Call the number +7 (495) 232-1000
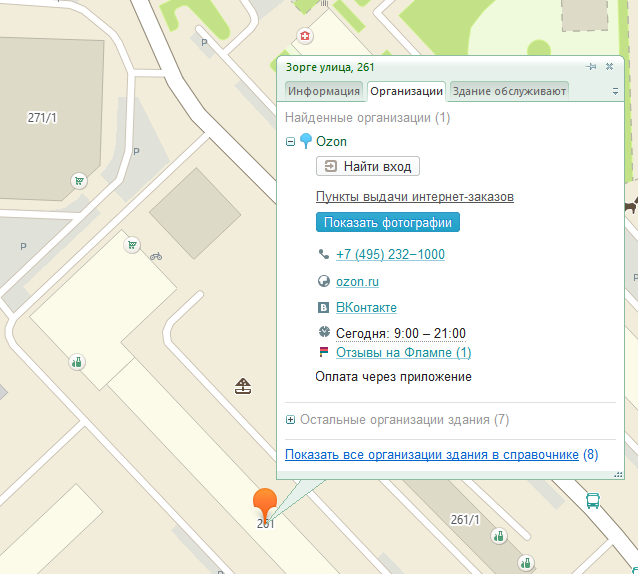The width and height of the screenshot is (638, 574). click(x=390, y=254)
